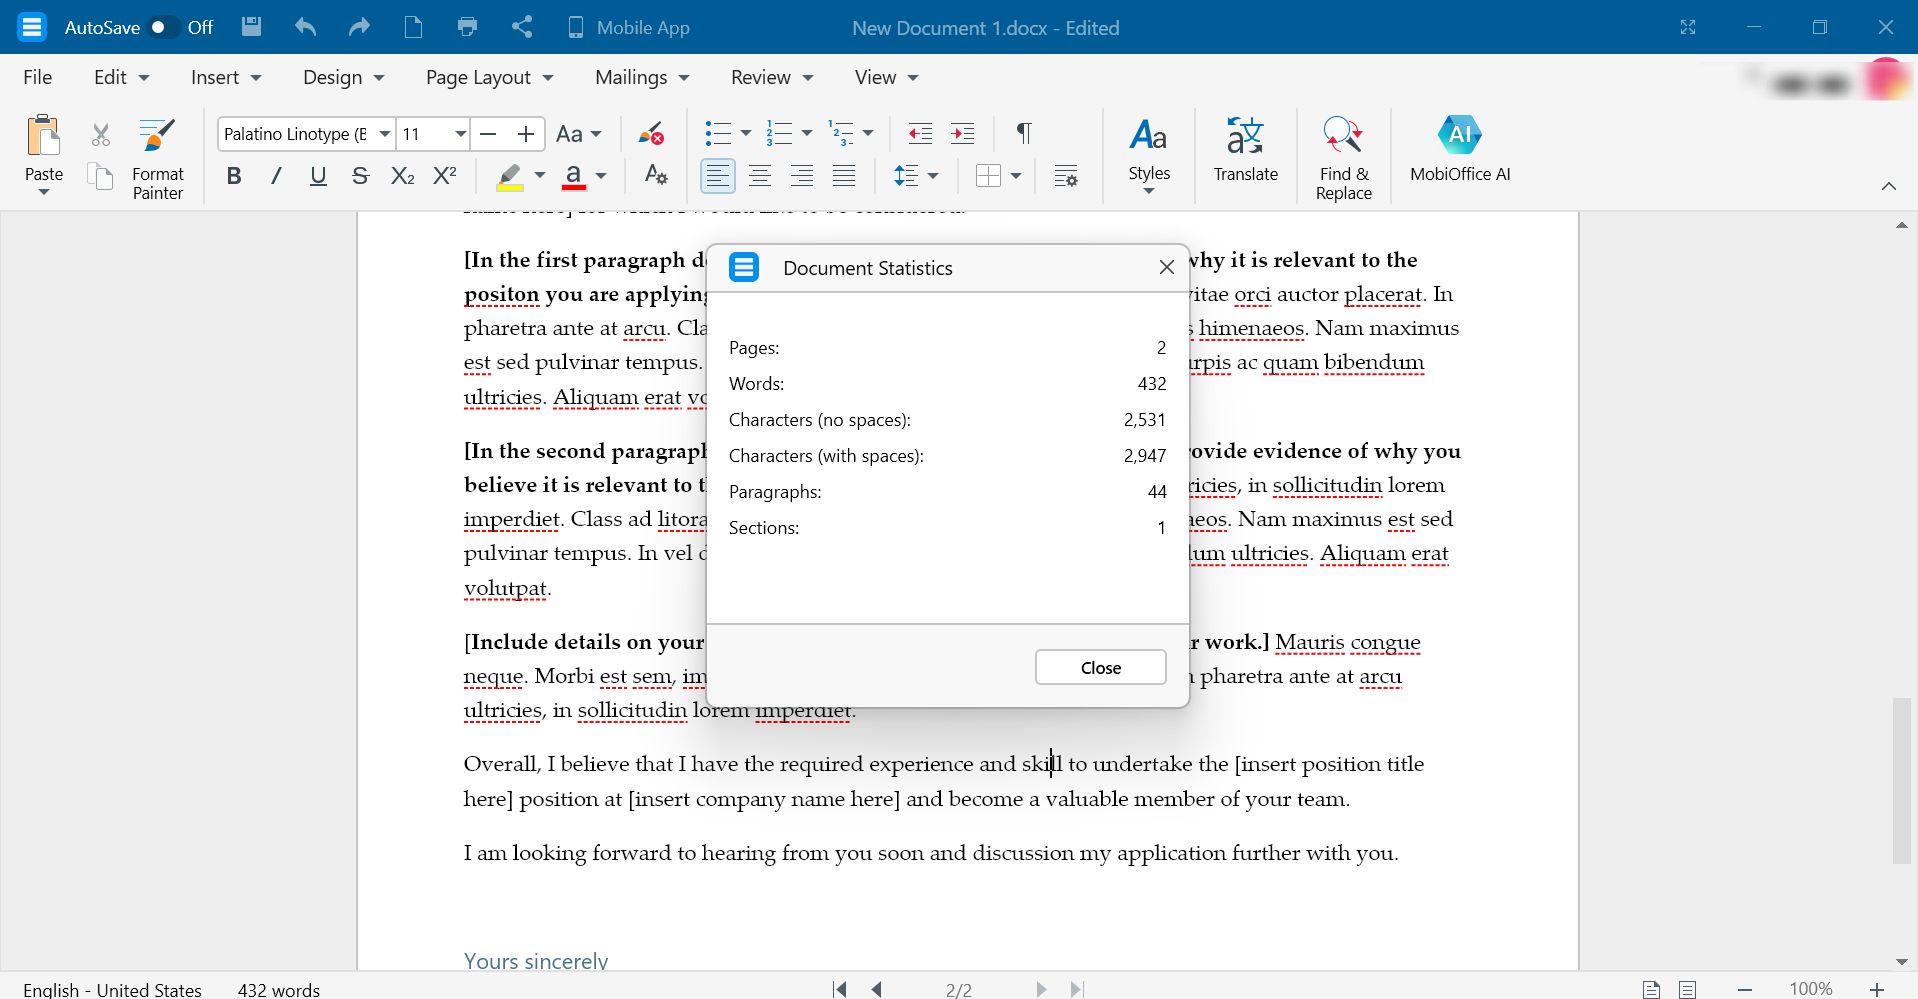Open the highlight color dropdown arrow

540,176
